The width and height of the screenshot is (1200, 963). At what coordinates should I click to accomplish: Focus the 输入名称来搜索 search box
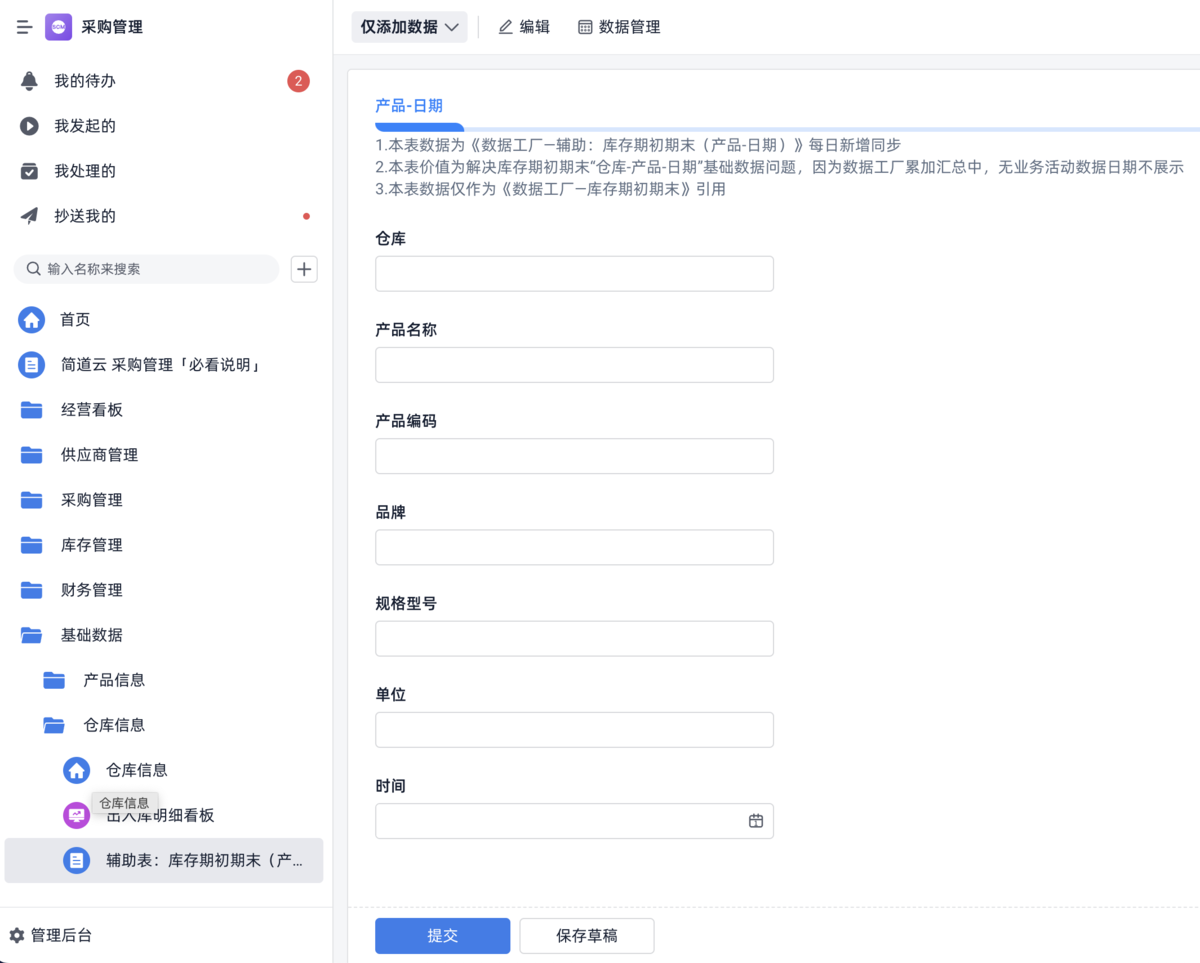[x=146, y=269]
